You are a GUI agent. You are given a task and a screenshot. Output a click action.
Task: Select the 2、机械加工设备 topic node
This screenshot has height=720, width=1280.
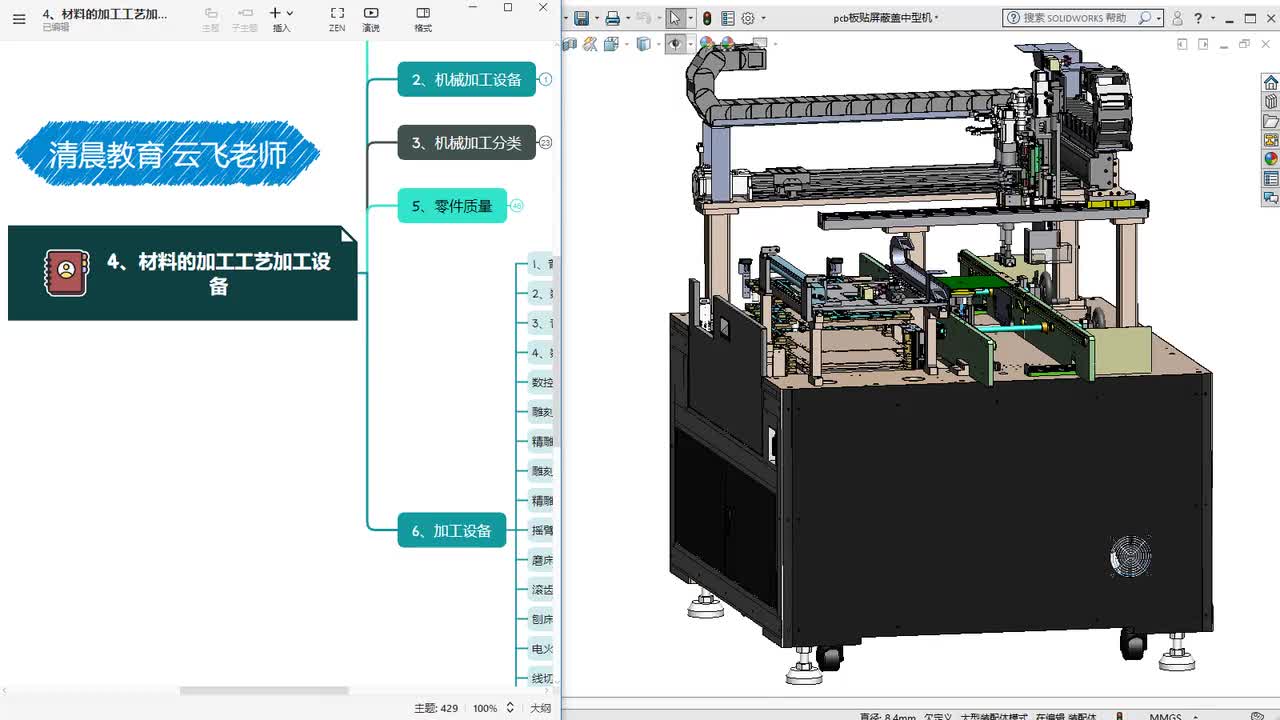(467, 80)
